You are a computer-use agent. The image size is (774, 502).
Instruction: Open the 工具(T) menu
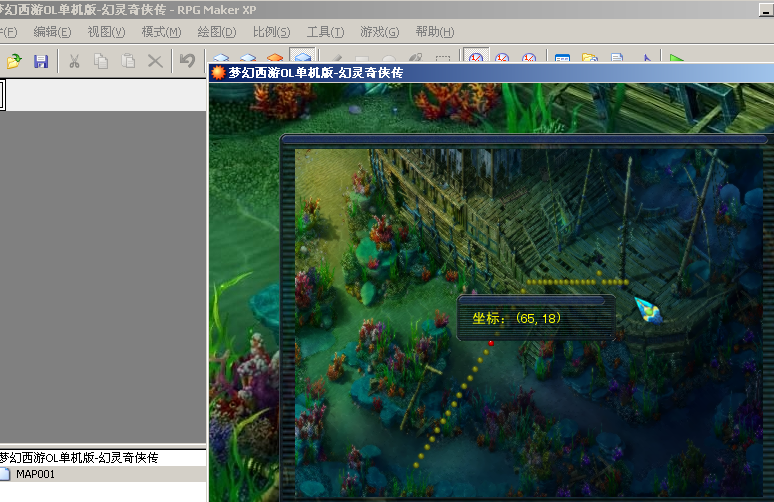coord(325,32)
